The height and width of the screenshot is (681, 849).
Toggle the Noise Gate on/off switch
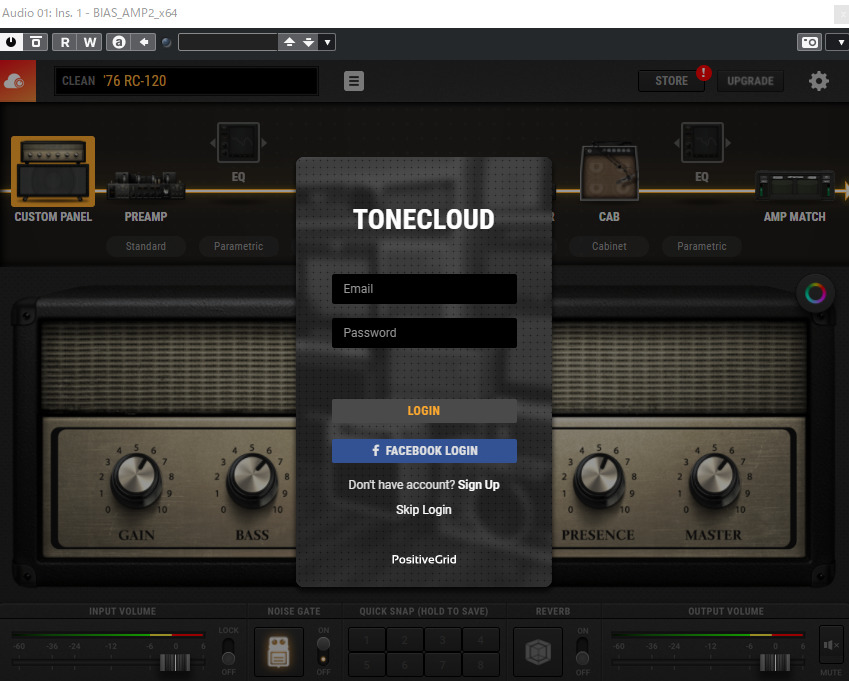pos(323,651)
